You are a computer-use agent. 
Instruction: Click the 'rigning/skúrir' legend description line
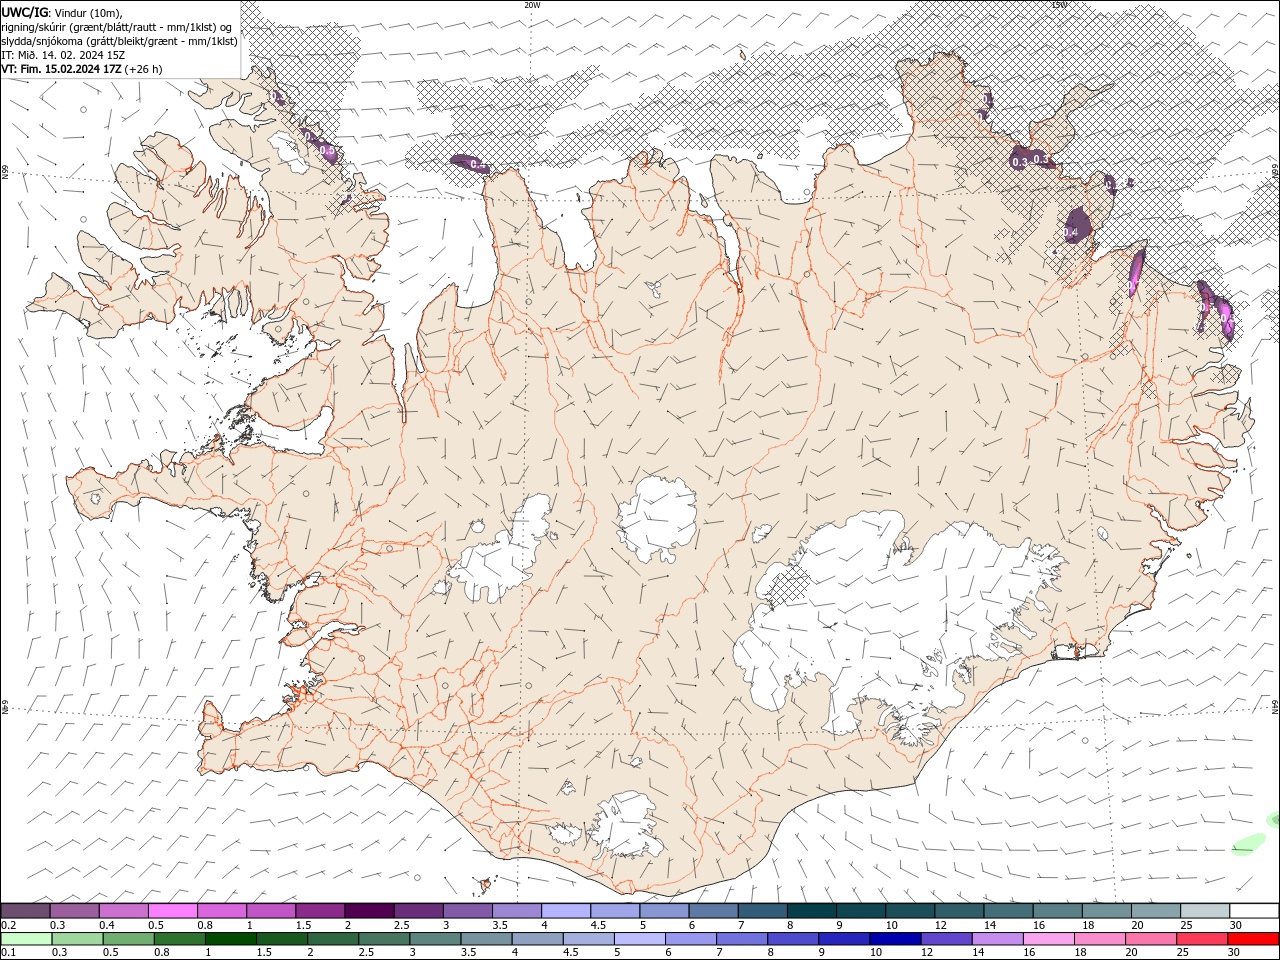point(116,27)
